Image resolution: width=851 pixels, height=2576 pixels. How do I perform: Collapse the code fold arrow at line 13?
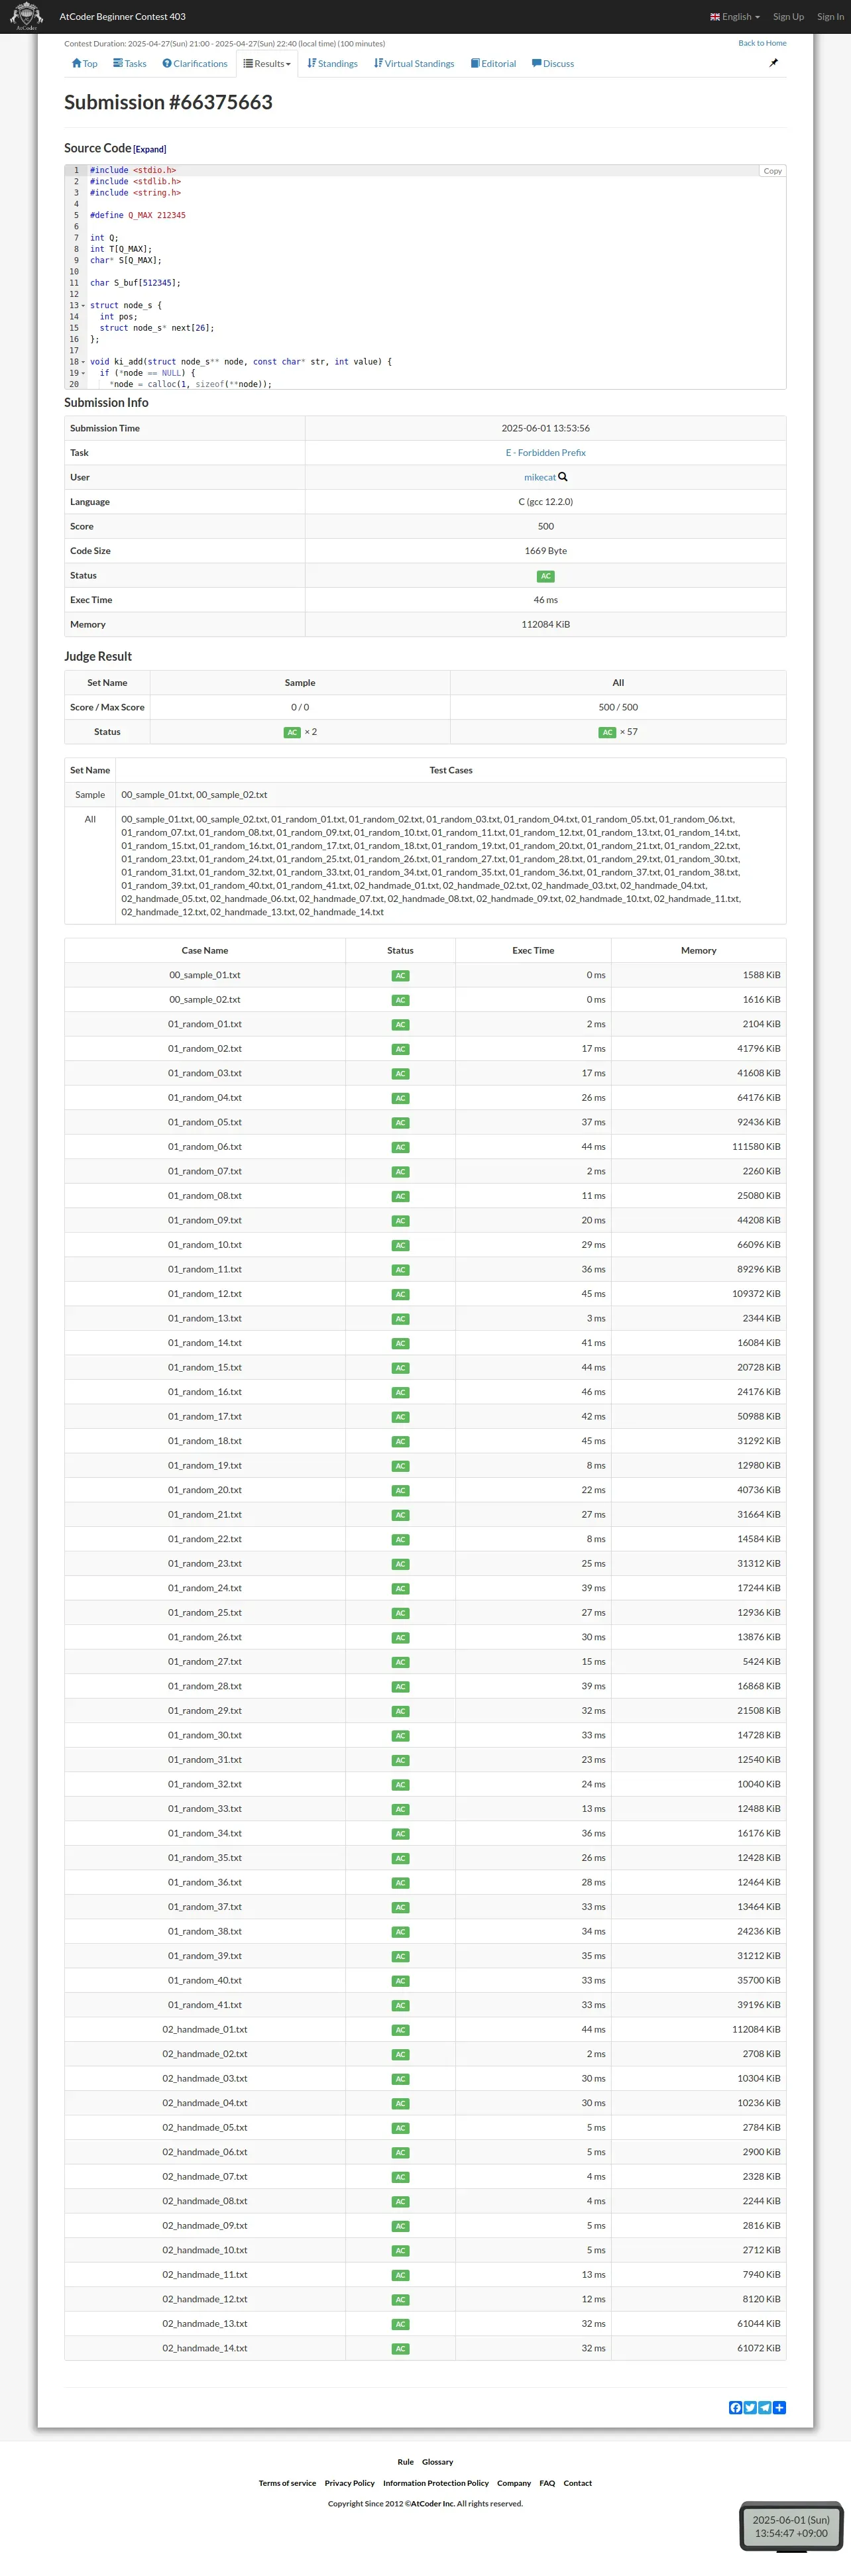click(x=83, y=306)
